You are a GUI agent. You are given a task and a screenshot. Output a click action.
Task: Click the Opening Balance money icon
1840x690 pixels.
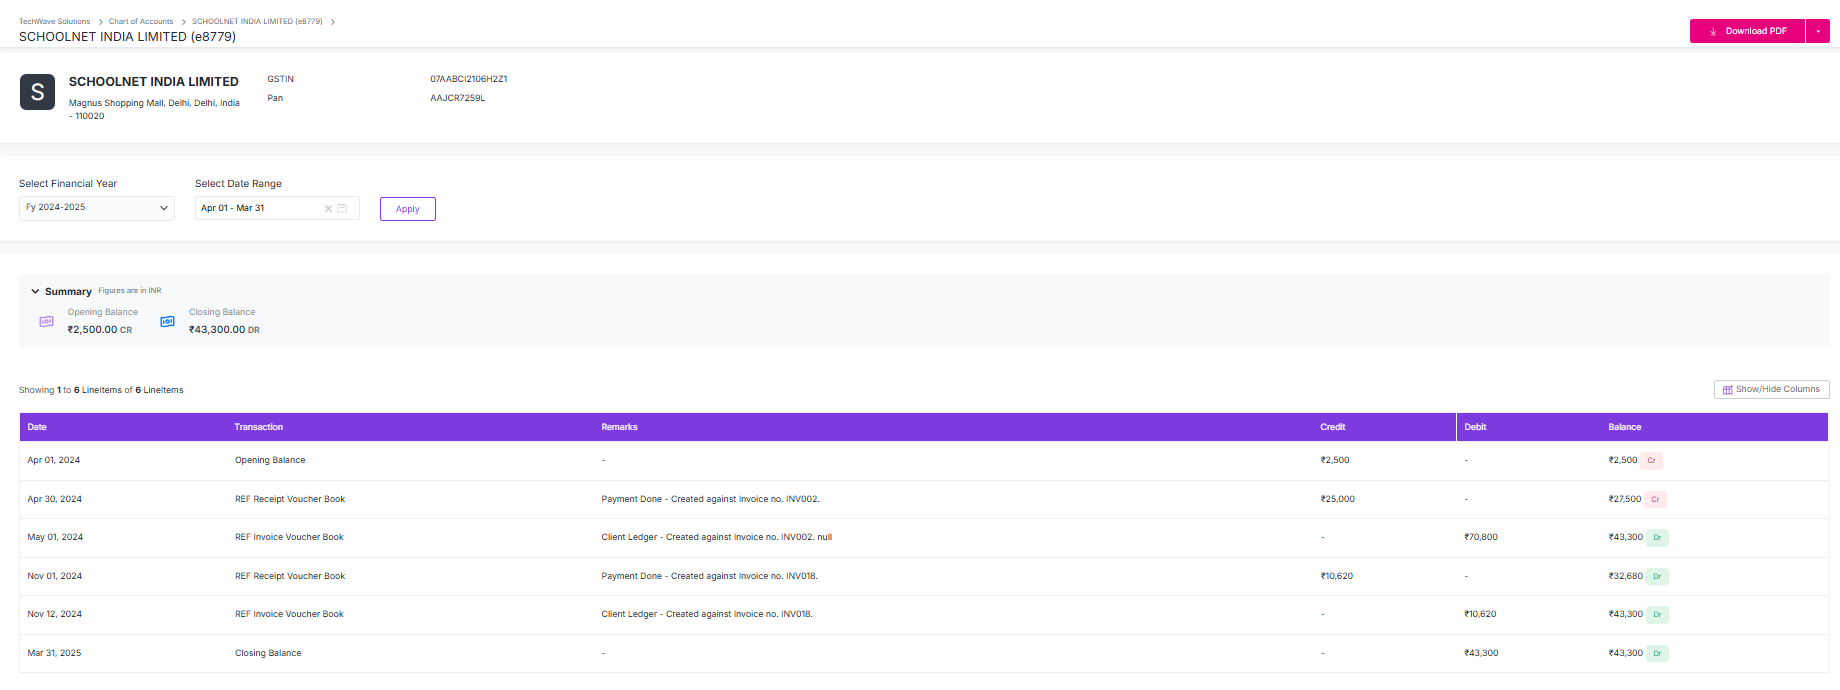pos(46,321)
